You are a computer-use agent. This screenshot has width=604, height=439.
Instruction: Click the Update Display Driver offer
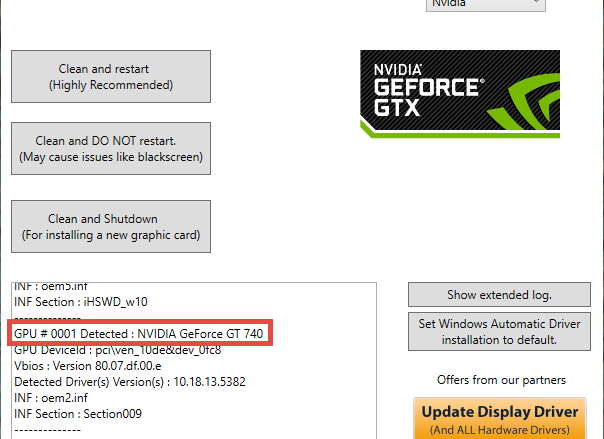click(x=500, y=419)
